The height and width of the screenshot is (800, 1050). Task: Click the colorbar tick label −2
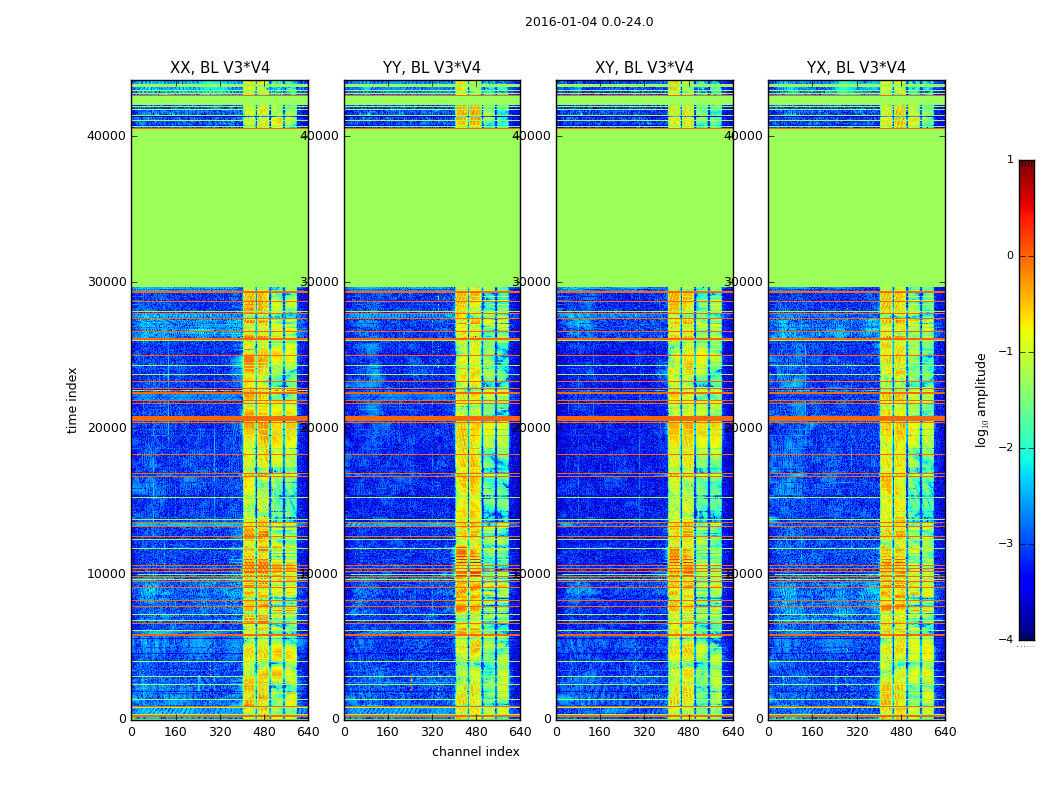1006,448
